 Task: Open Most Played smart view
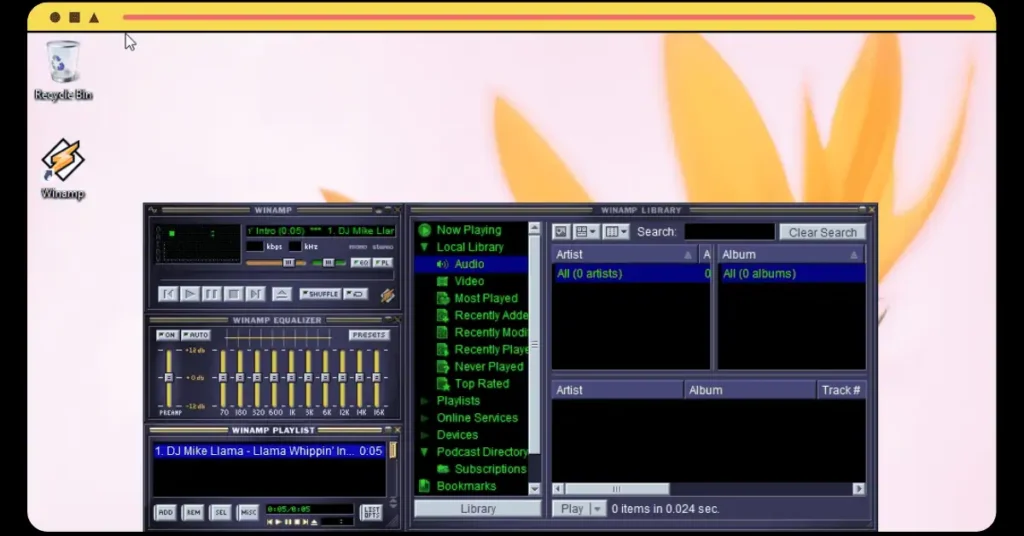point(486,298)
